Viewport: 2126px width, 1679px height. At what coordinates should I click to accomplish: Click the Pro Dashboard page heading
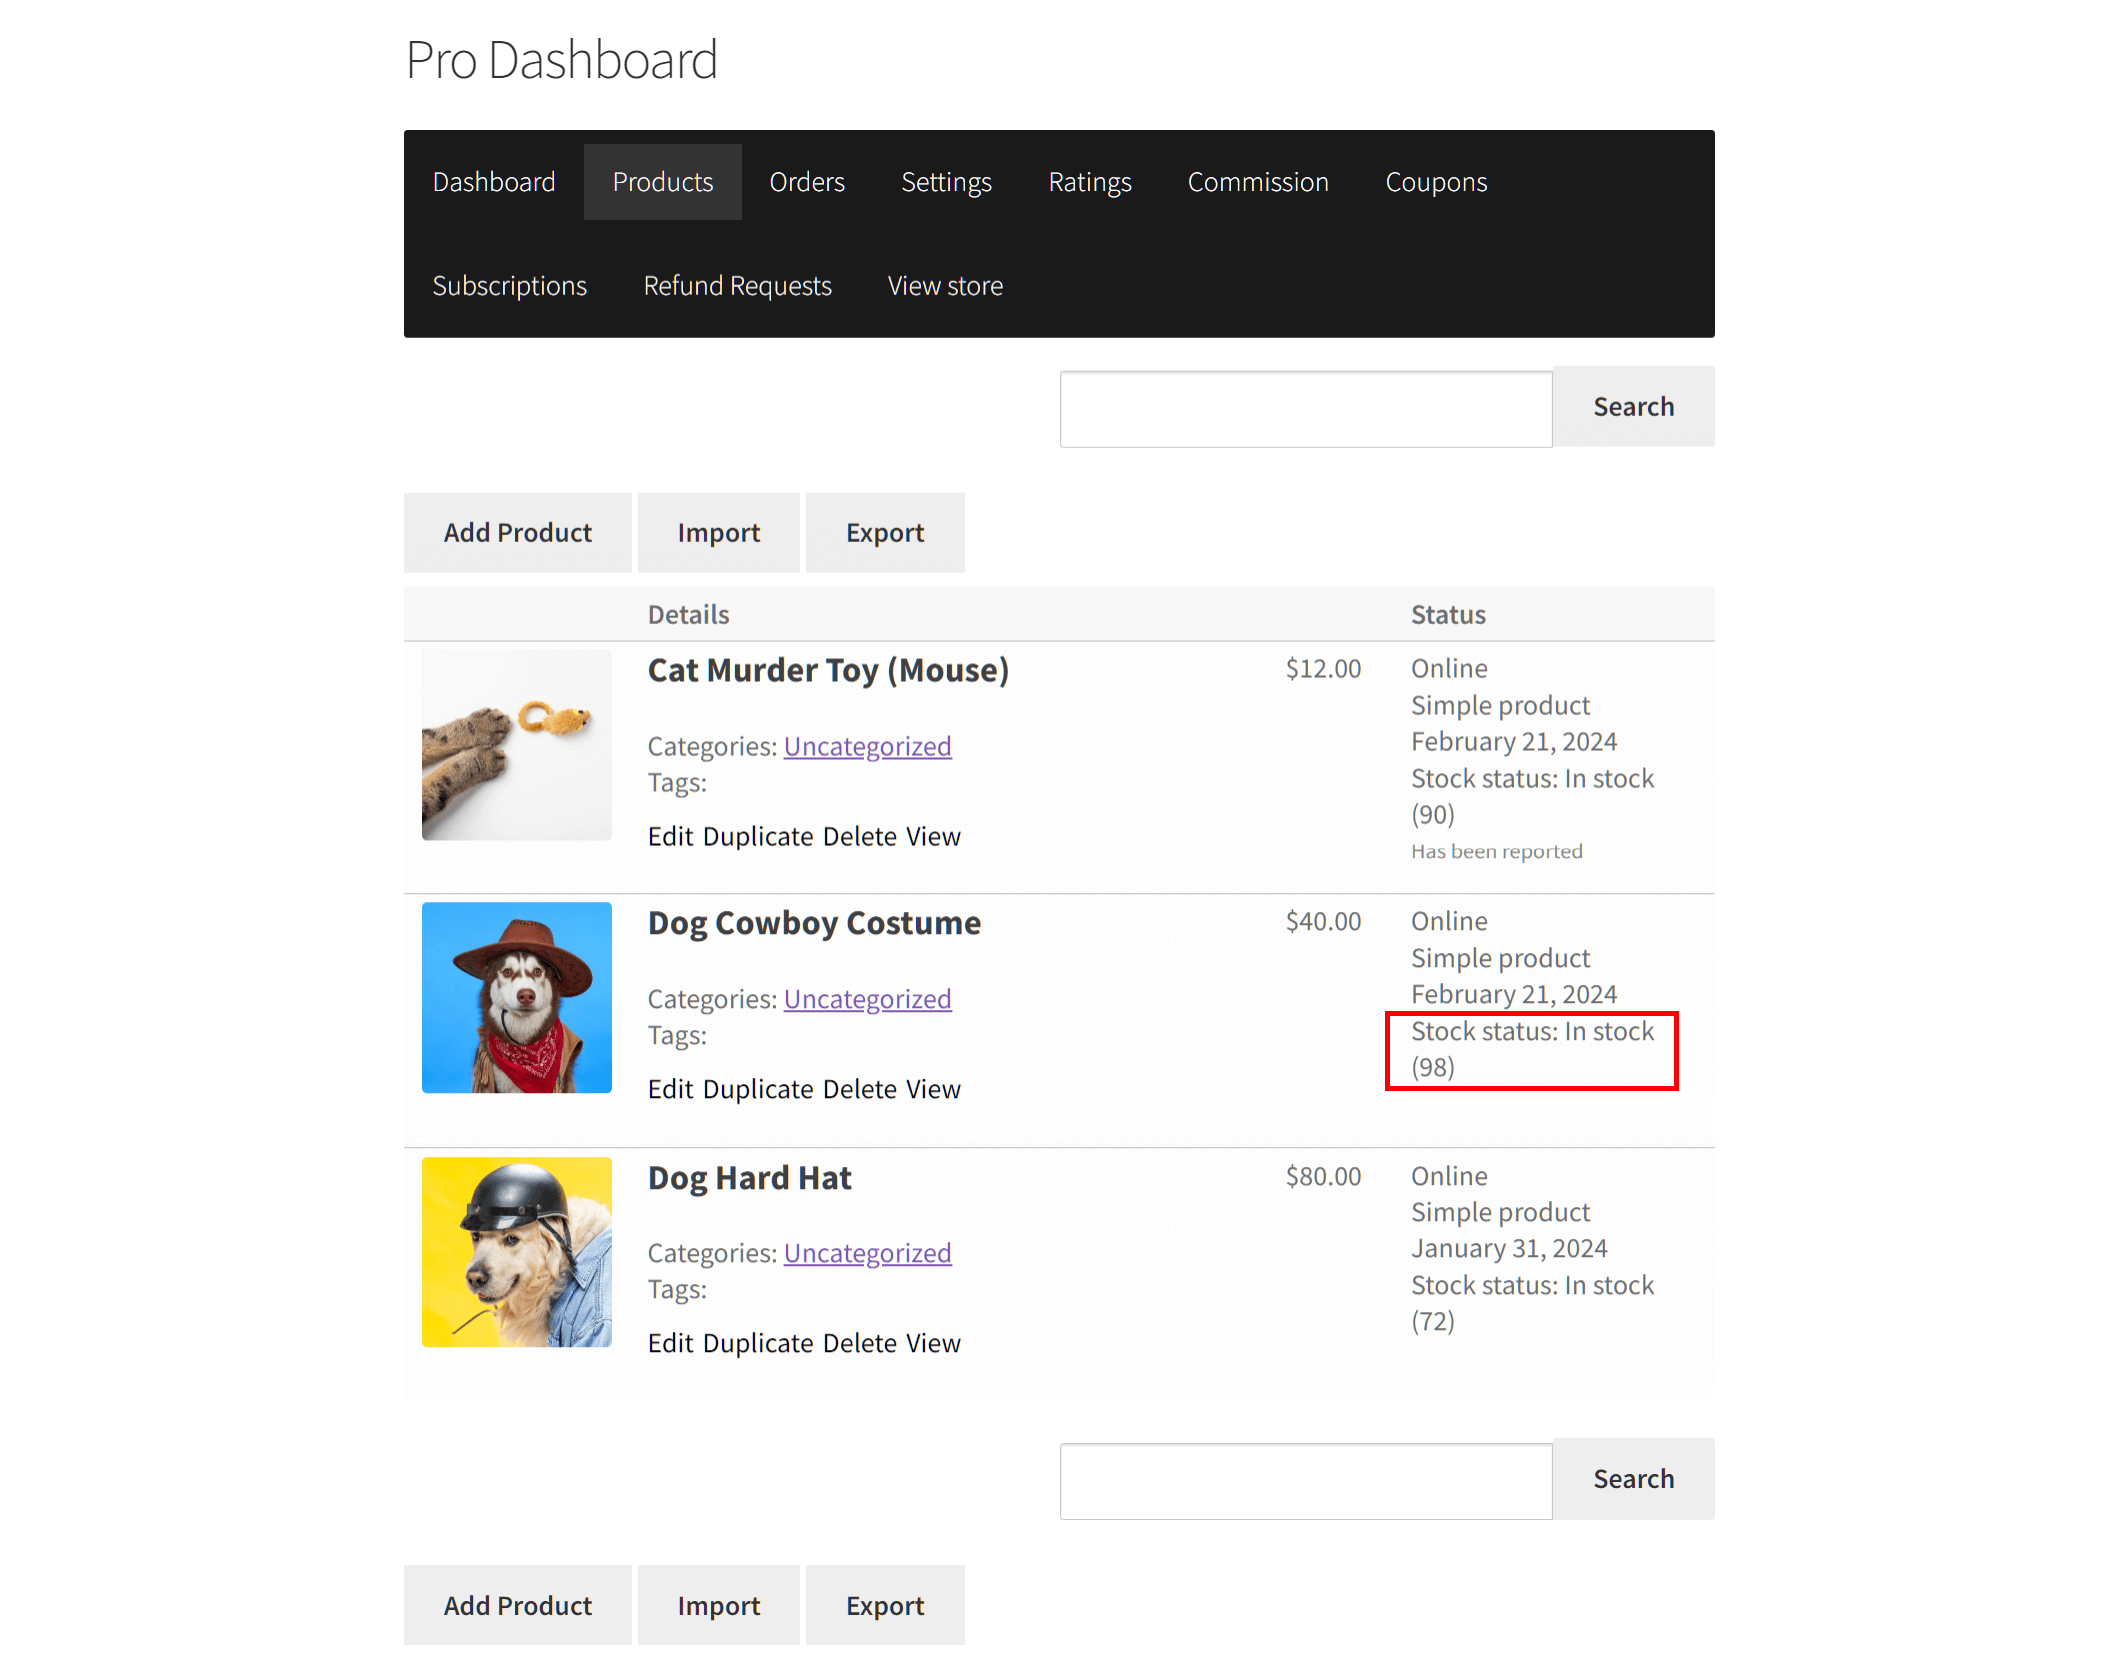[562, 59]
